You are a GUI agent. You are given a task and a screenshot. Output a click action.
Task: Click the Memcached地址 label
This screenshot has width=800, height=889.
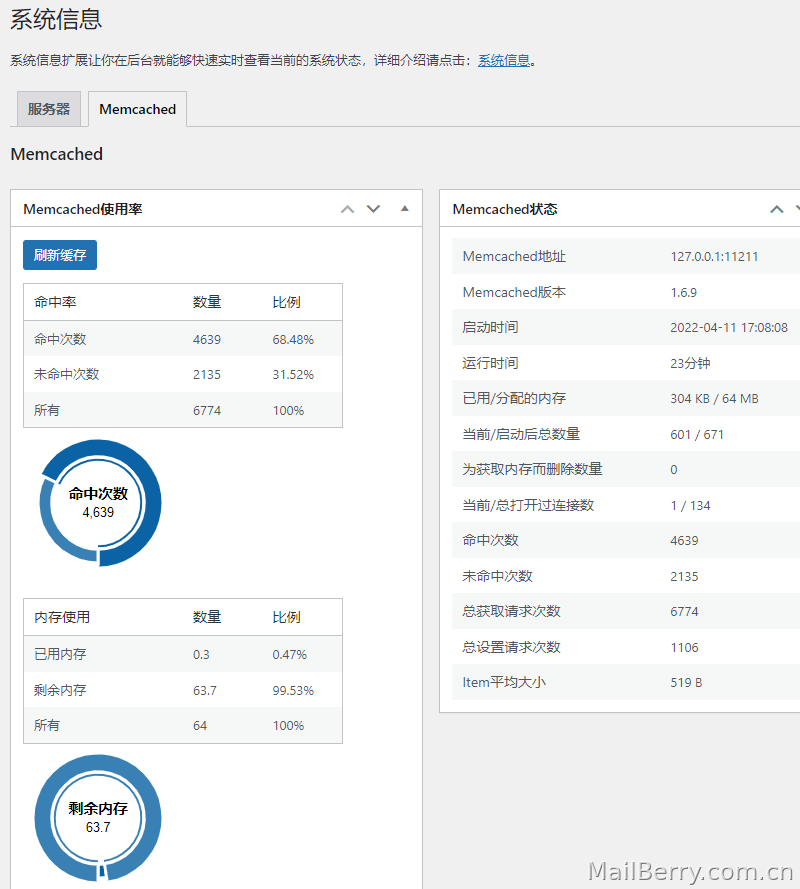click(514, 256)
